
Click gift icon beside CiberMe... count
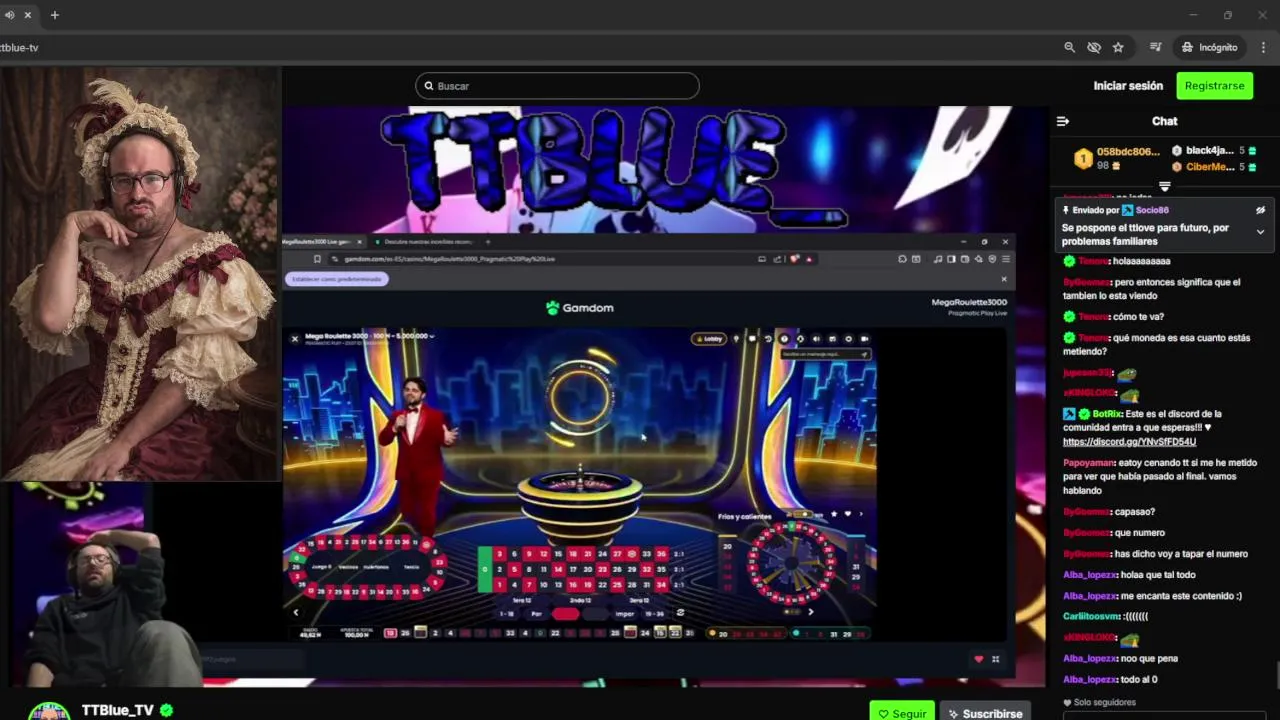1252,167
